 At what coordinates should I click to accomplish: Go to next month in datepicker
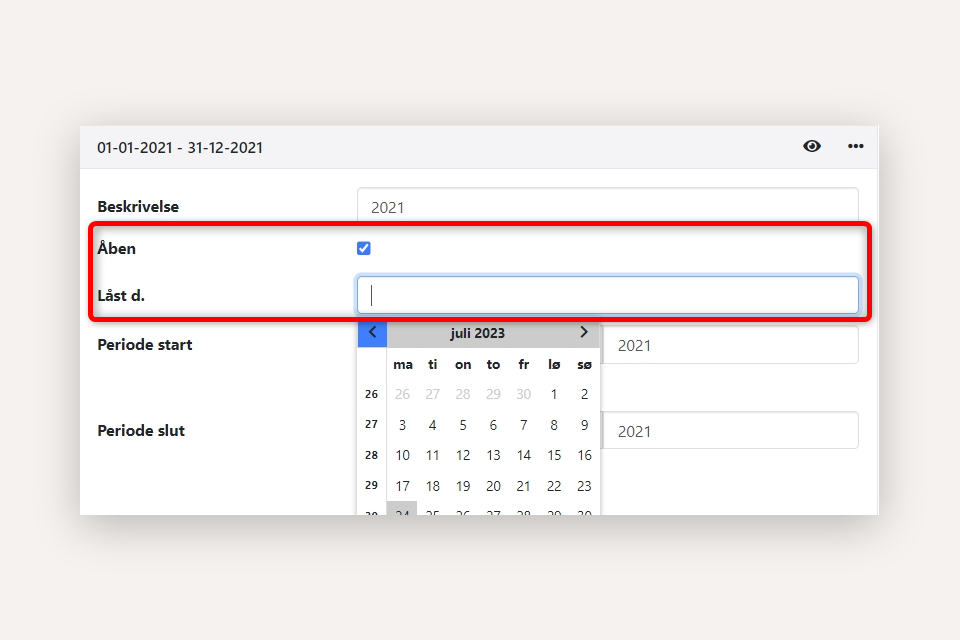pos(584,333)
